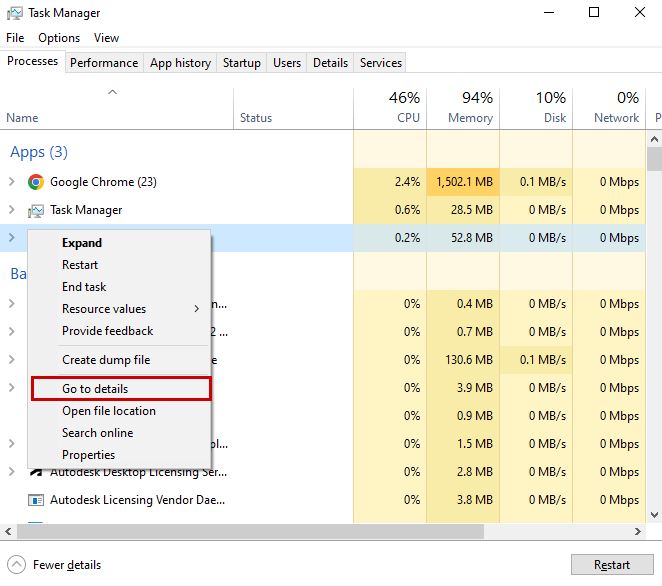Expand the Task Manager process row

click(x=12, y=210)
